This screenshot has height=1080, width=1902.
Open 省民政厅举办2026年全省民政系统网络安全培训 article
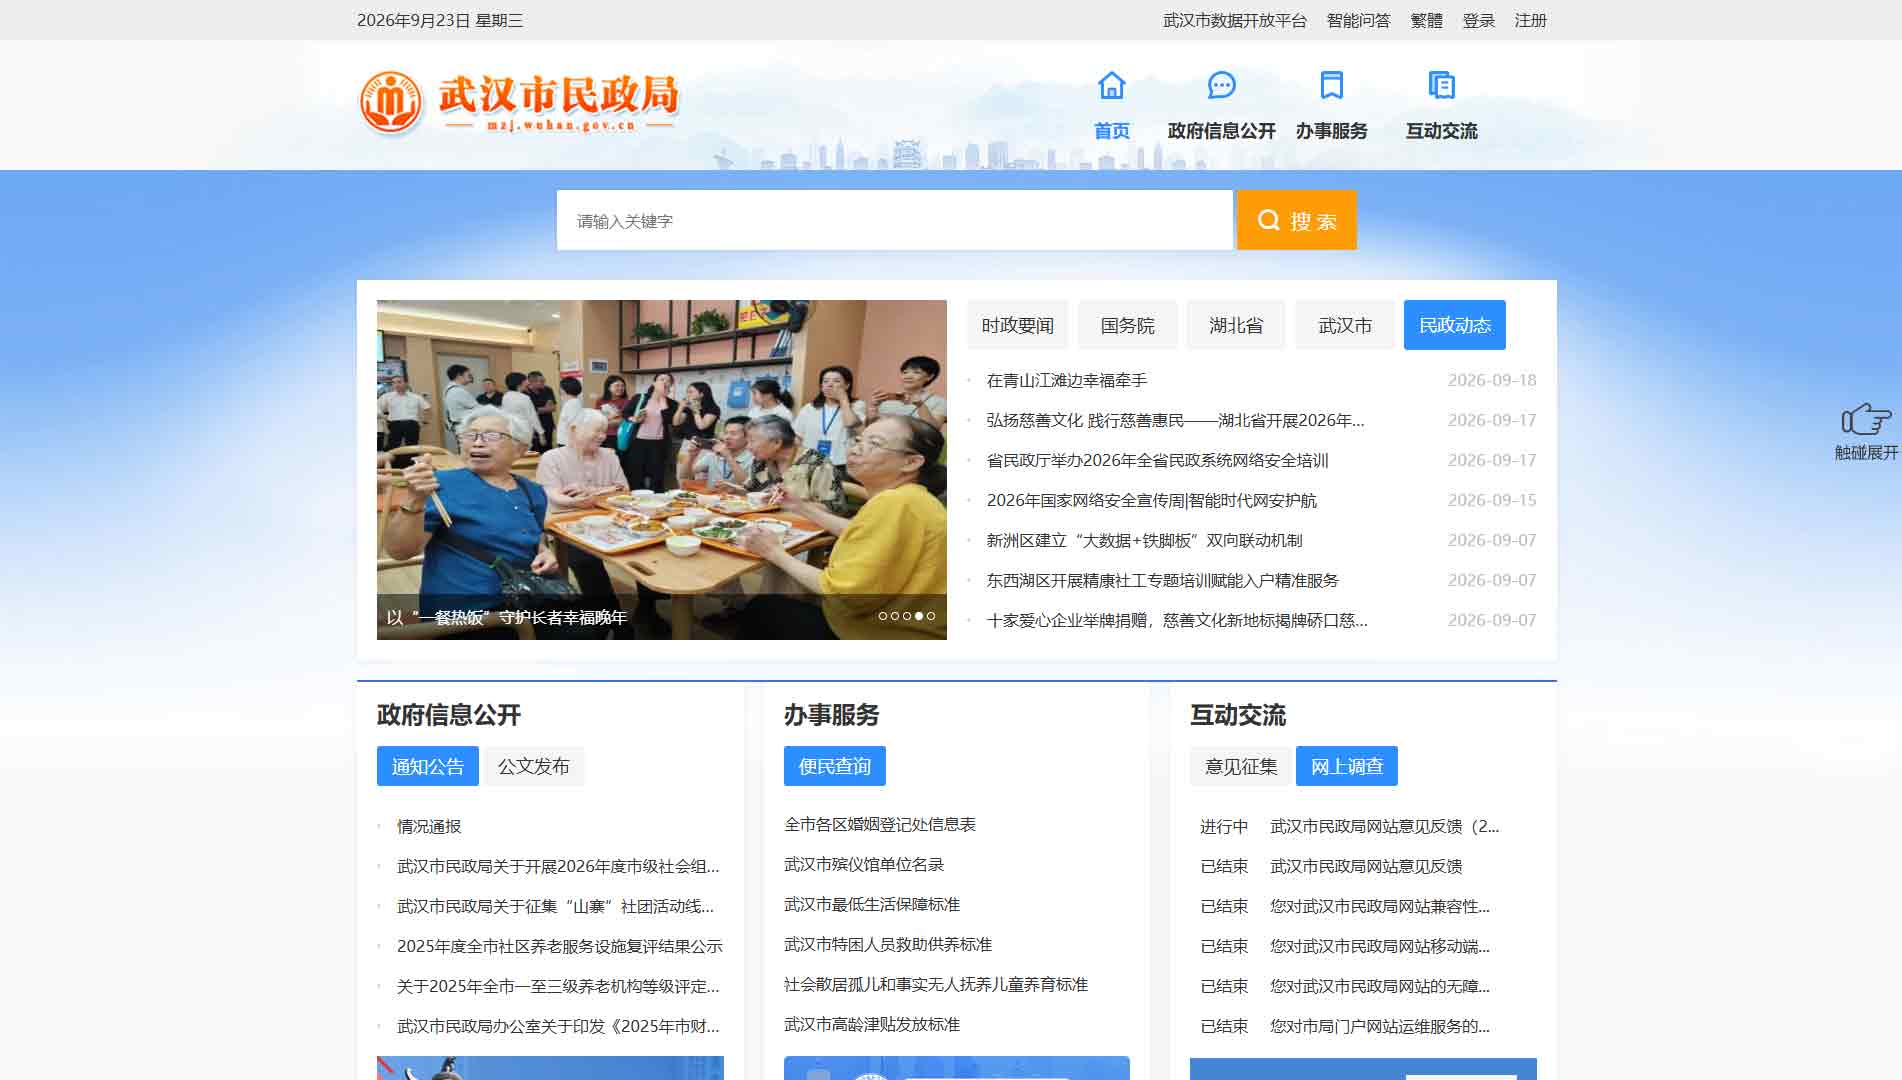1157,460
